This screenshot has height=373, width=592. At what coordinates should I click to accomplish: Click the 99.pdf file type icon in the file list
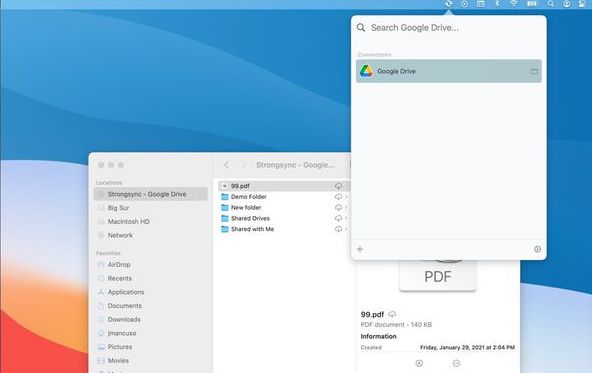(x=225, y=186)
